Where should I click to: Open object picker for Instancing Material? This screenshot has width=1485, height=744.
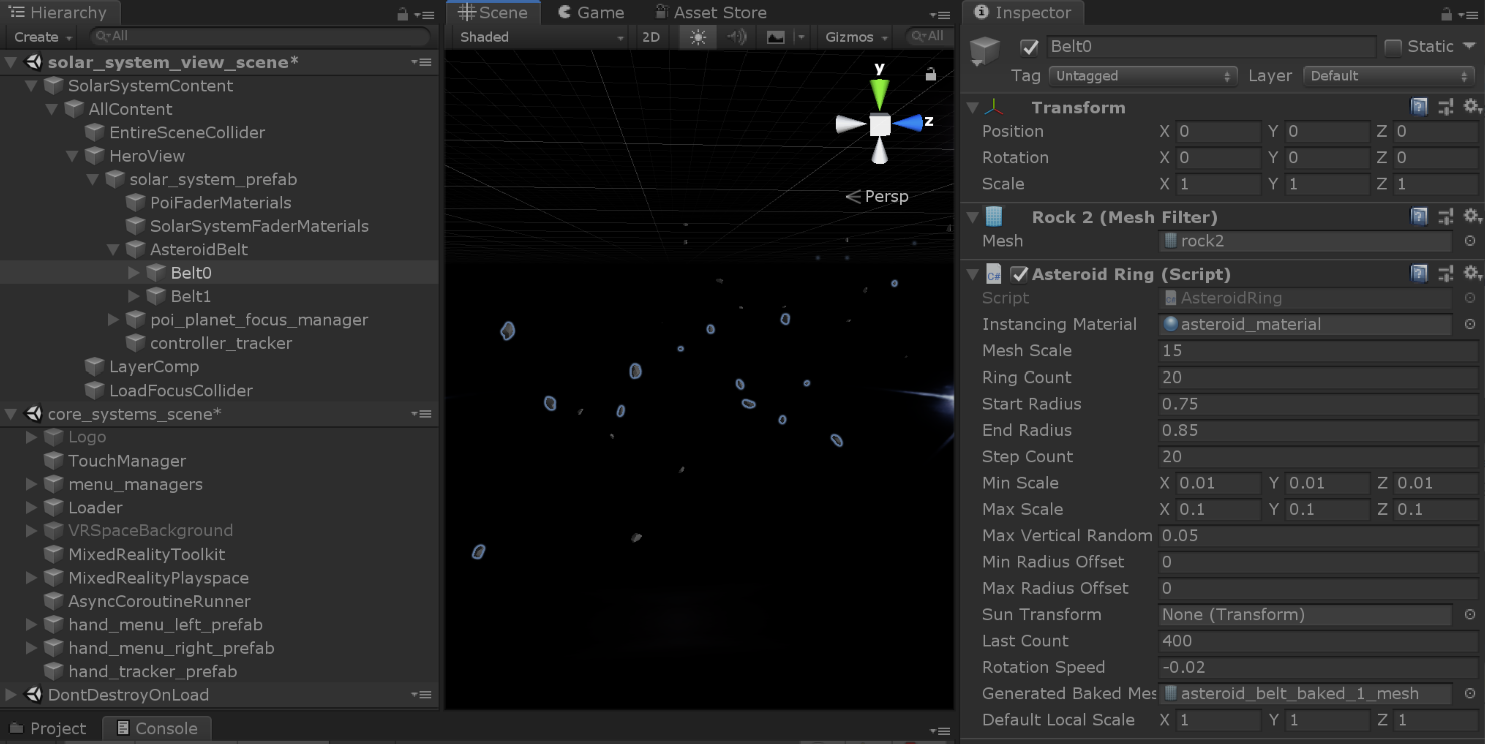1469,324
